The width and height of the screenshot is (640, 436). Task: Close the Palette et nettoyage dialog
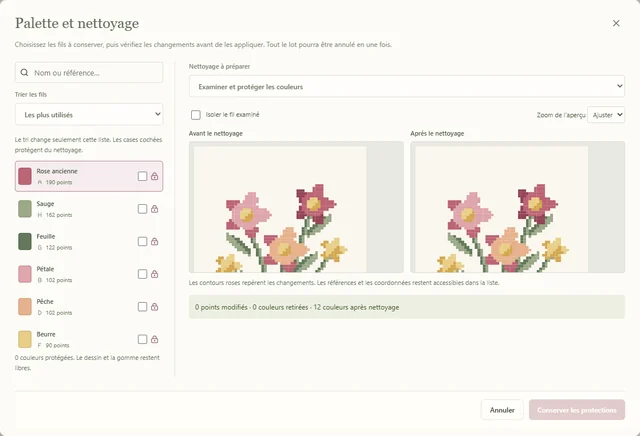coord(616,23)
